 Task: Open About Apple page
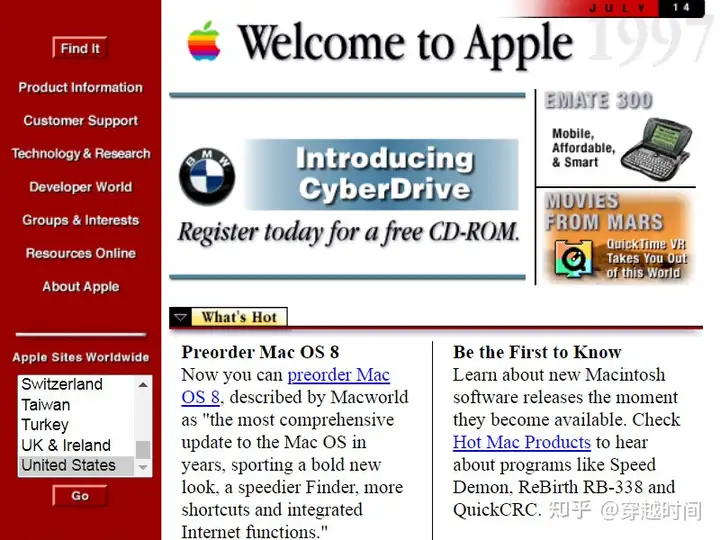click(x=81, y=287)
